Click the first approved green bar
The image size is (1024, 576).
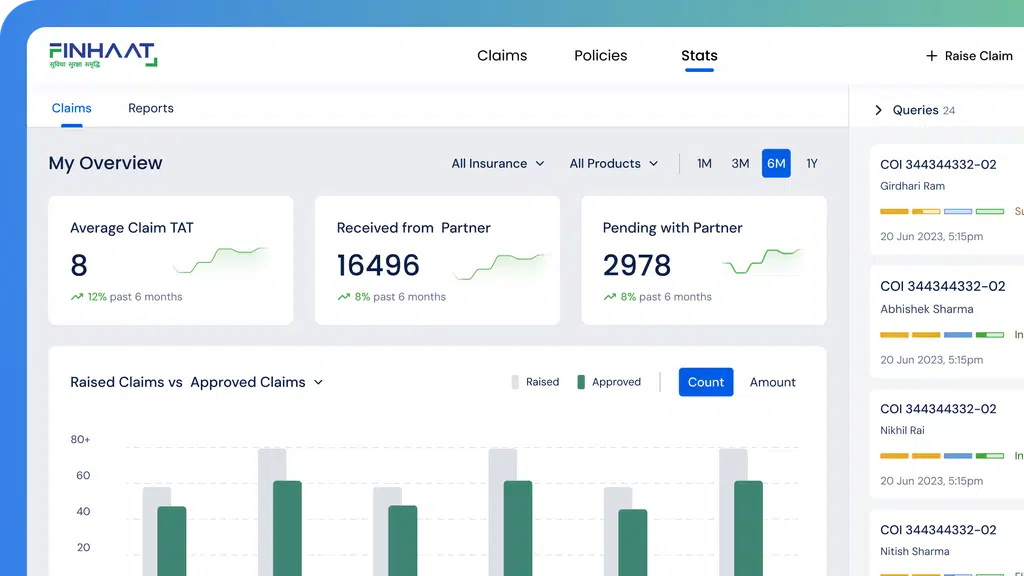[x=172, y=541]
